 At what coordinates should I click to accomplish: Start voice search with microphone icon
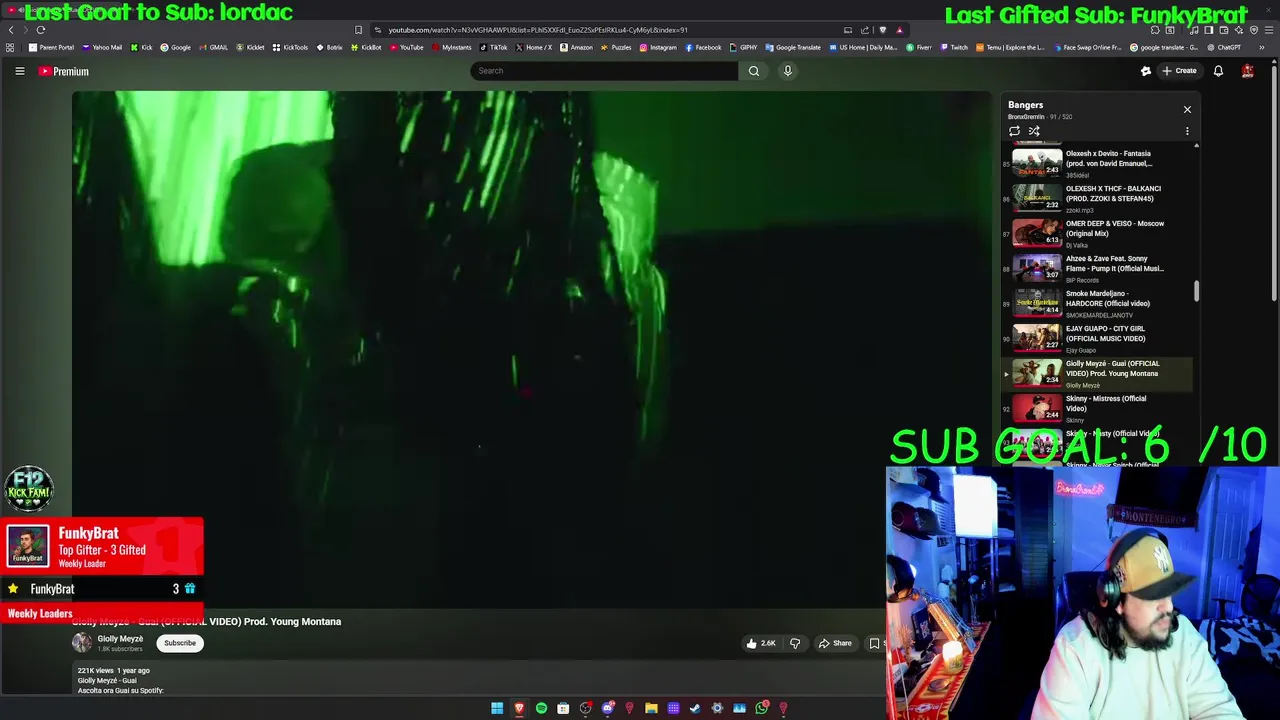click(788, 71)
